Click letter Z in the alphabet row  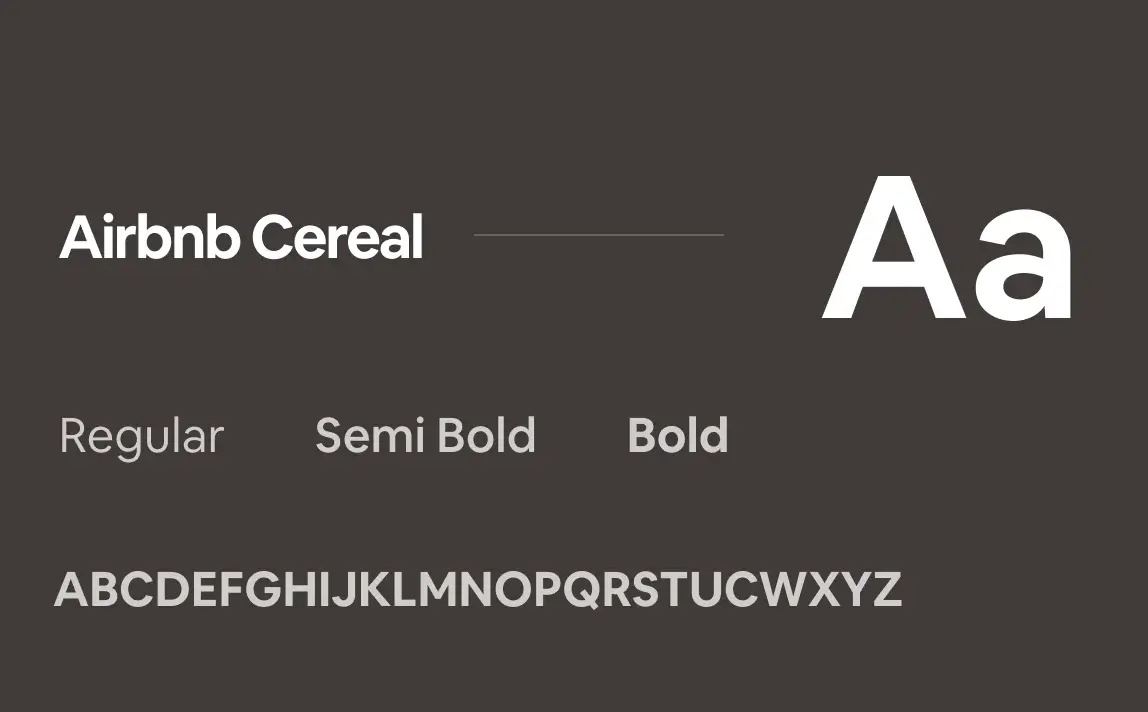click(887, 589)
